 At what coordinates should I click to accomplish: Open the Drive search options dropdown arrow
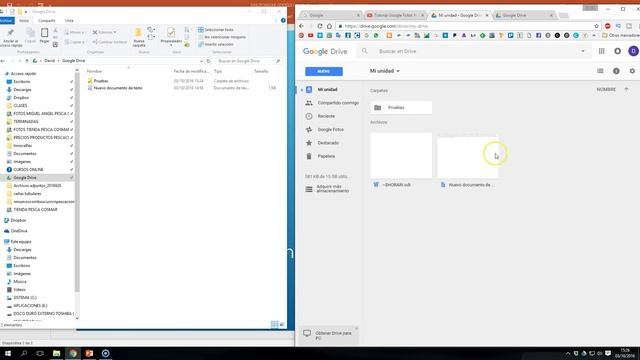[583, 51]
